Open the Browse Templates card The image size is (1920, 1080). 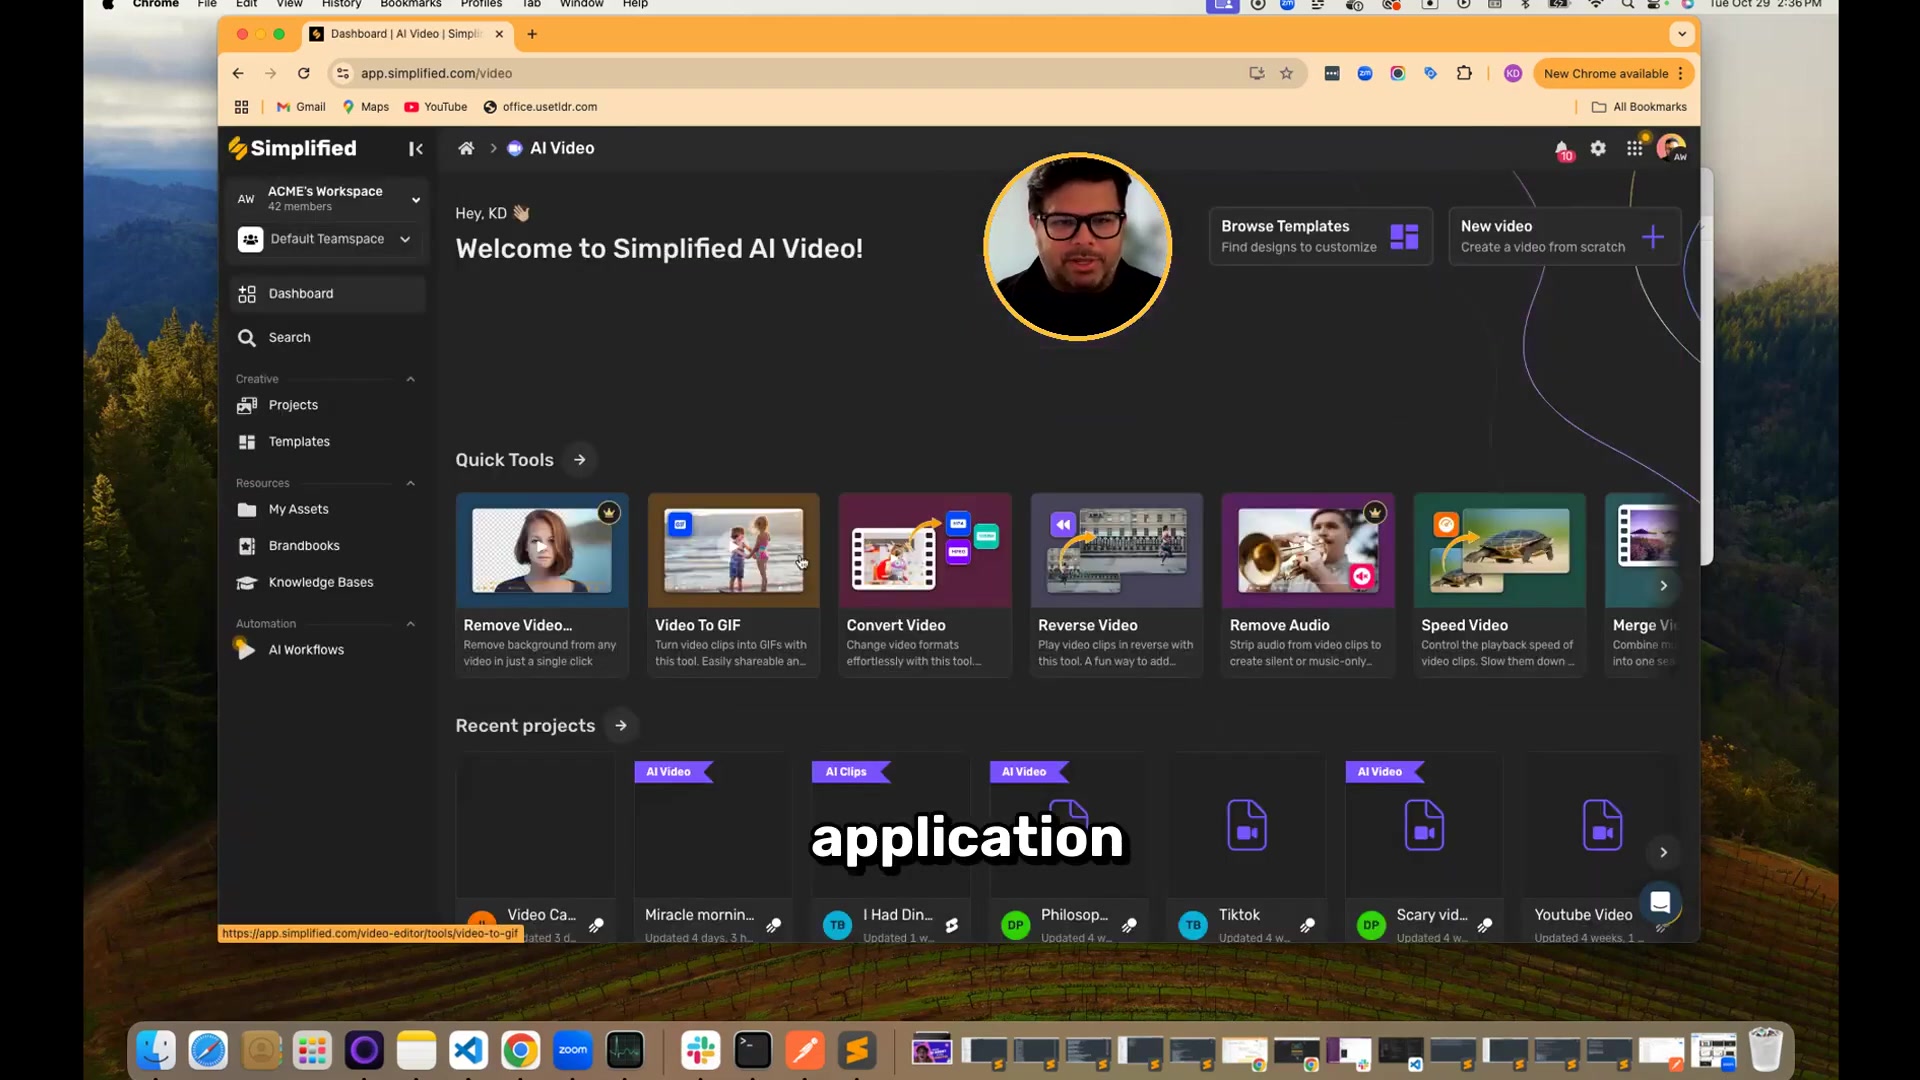click(x=1320, y=236)
